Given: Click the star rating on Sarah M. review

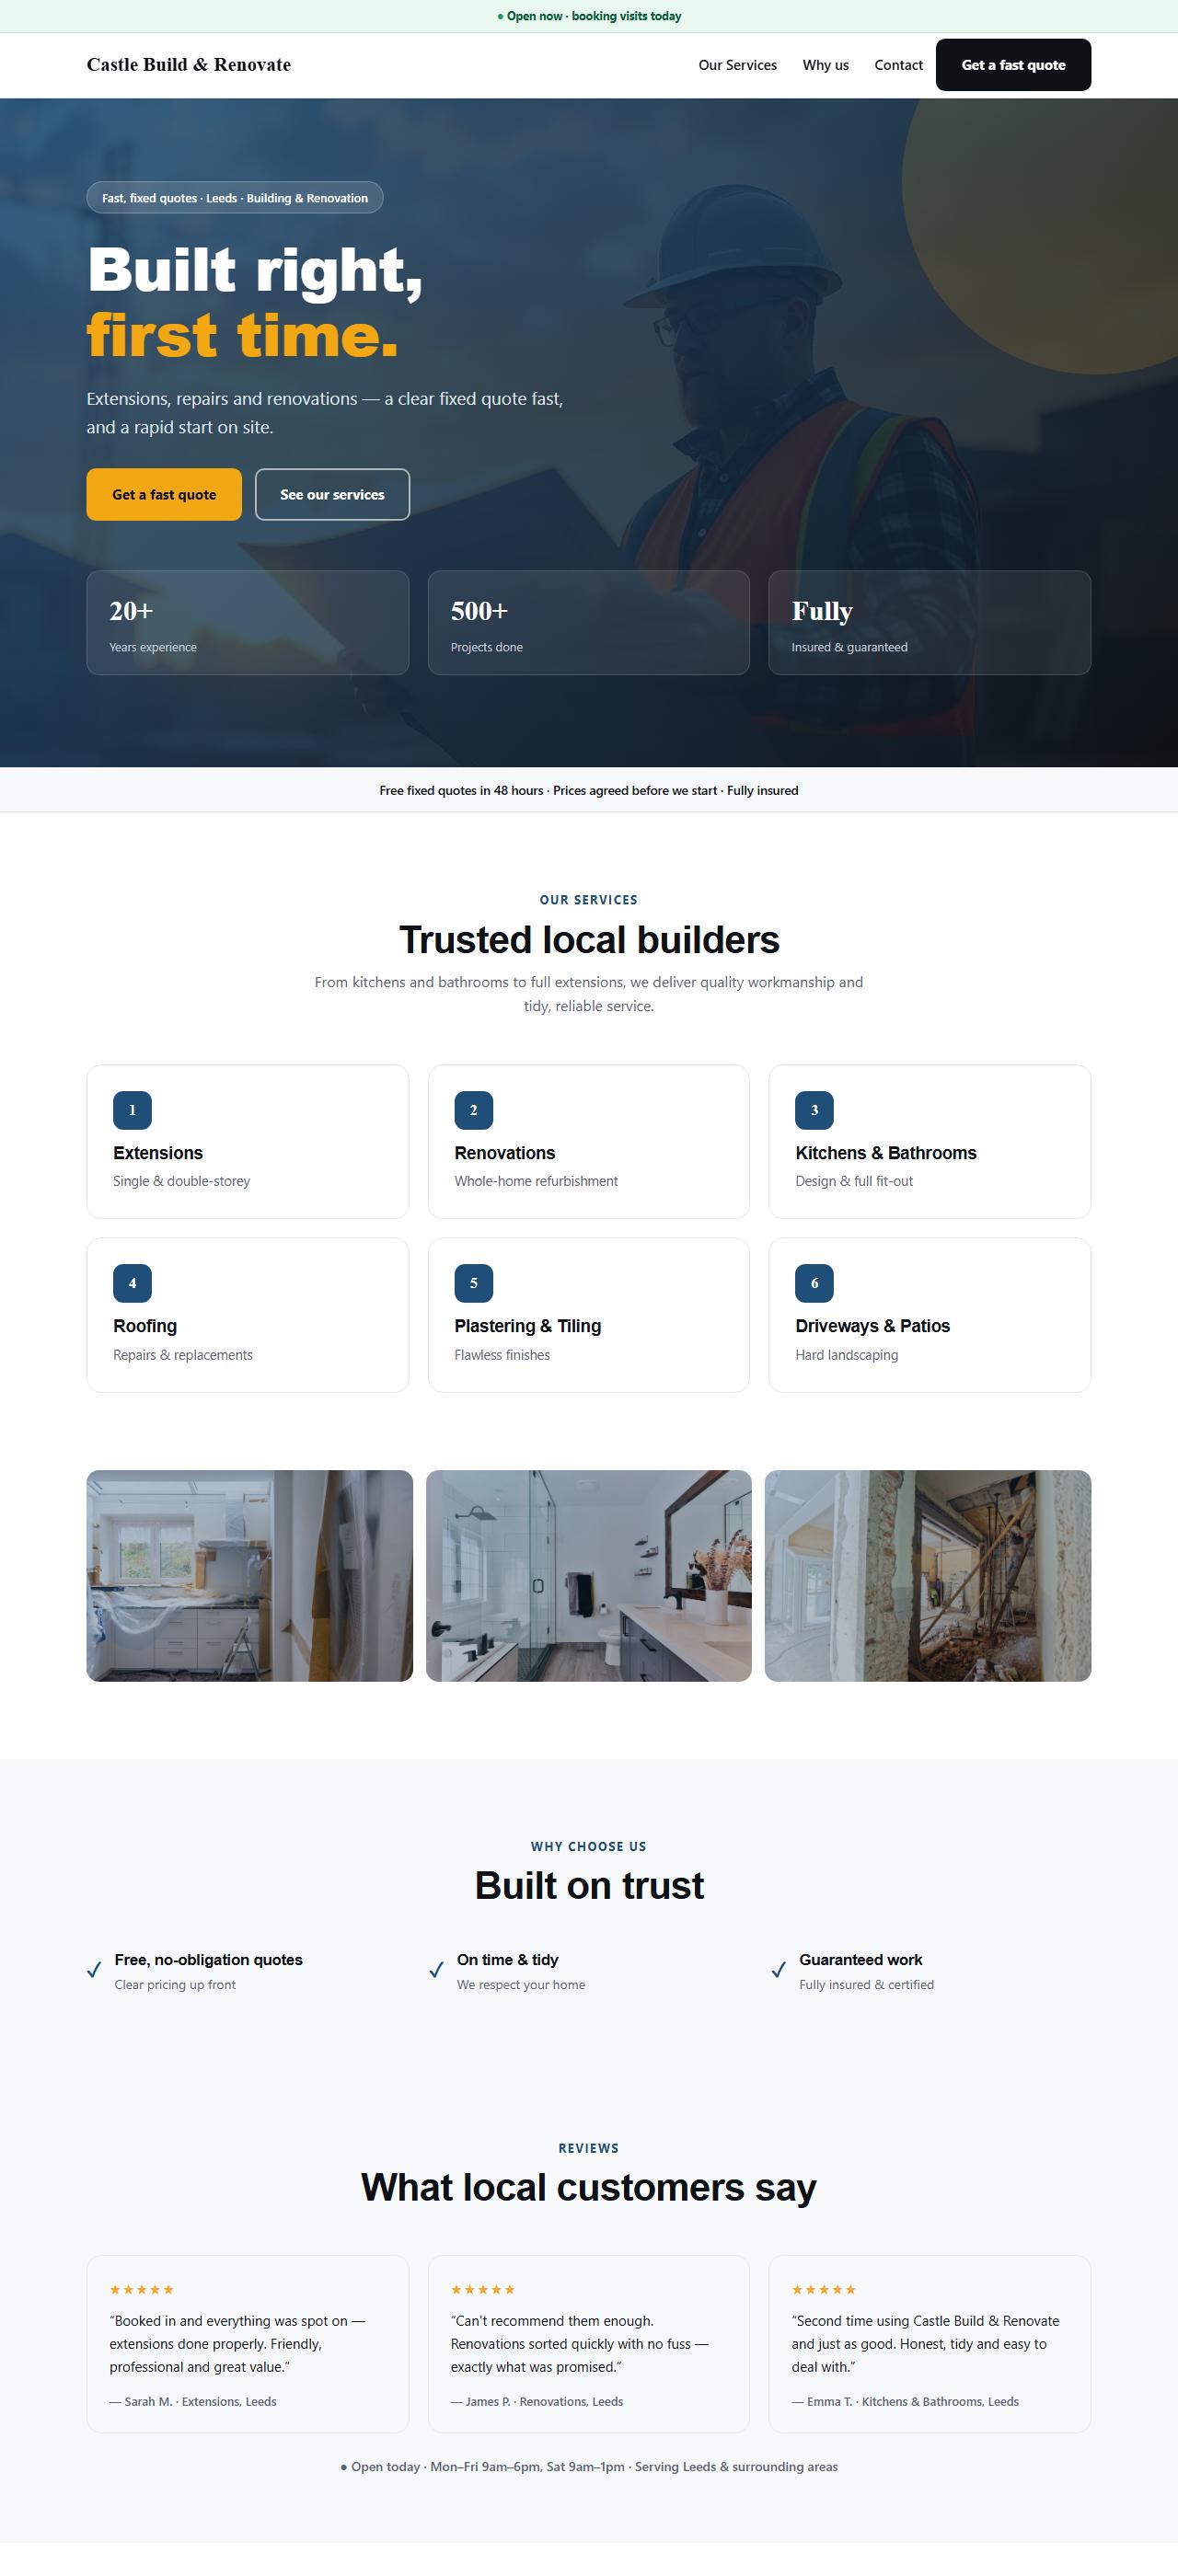Looking at the screenshot, I should coord(142,2289).
